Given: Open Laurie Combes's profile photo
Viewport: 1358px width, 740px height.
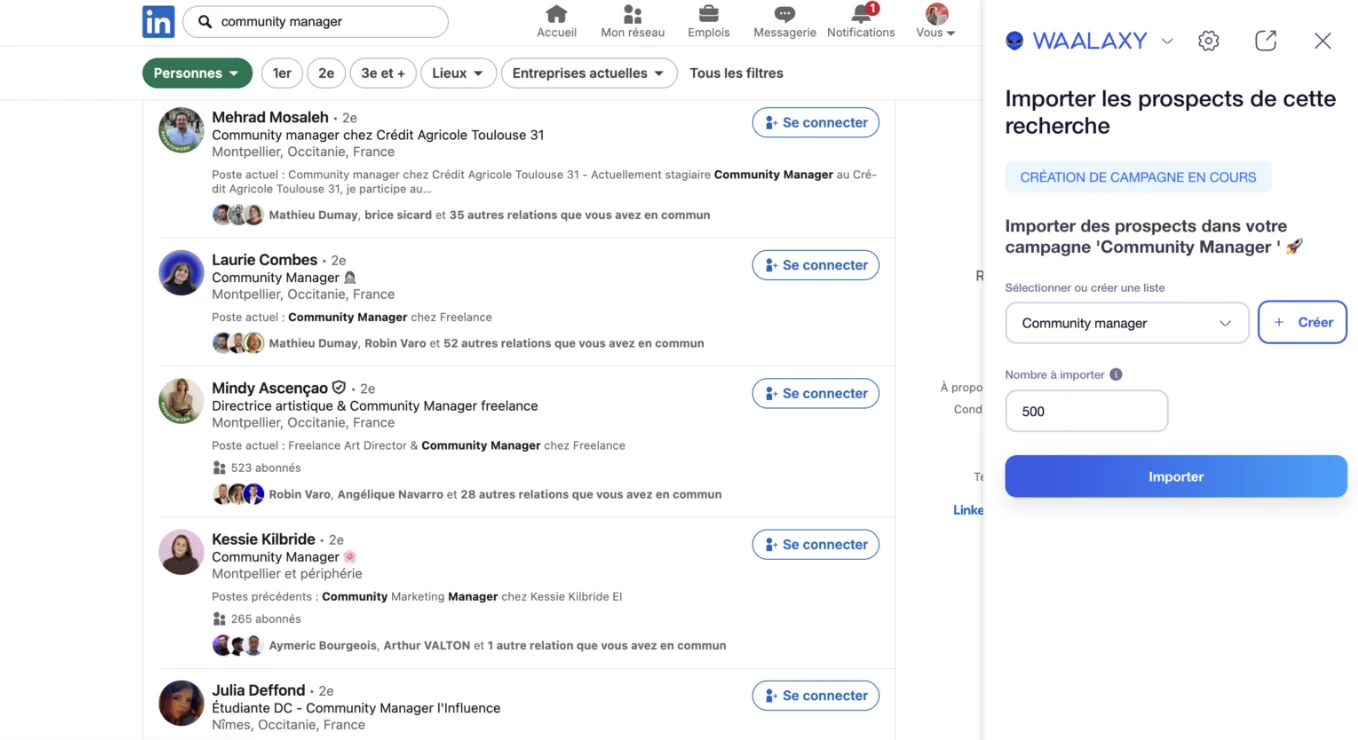Looking at the screenshot, I should point(181,272).
